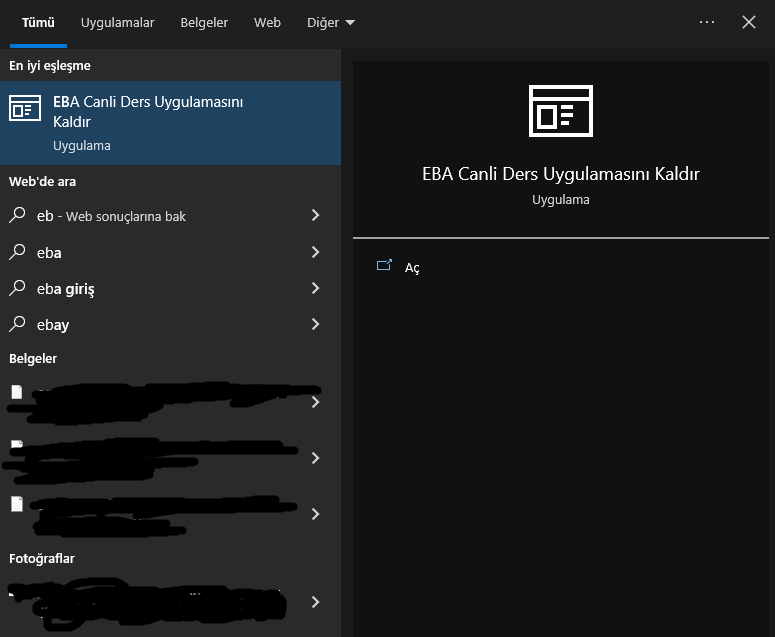The image size is (775, 637).
Task: Open 'eb - Web sonuçlarına bak' suggestion
Action: [171, 216]
